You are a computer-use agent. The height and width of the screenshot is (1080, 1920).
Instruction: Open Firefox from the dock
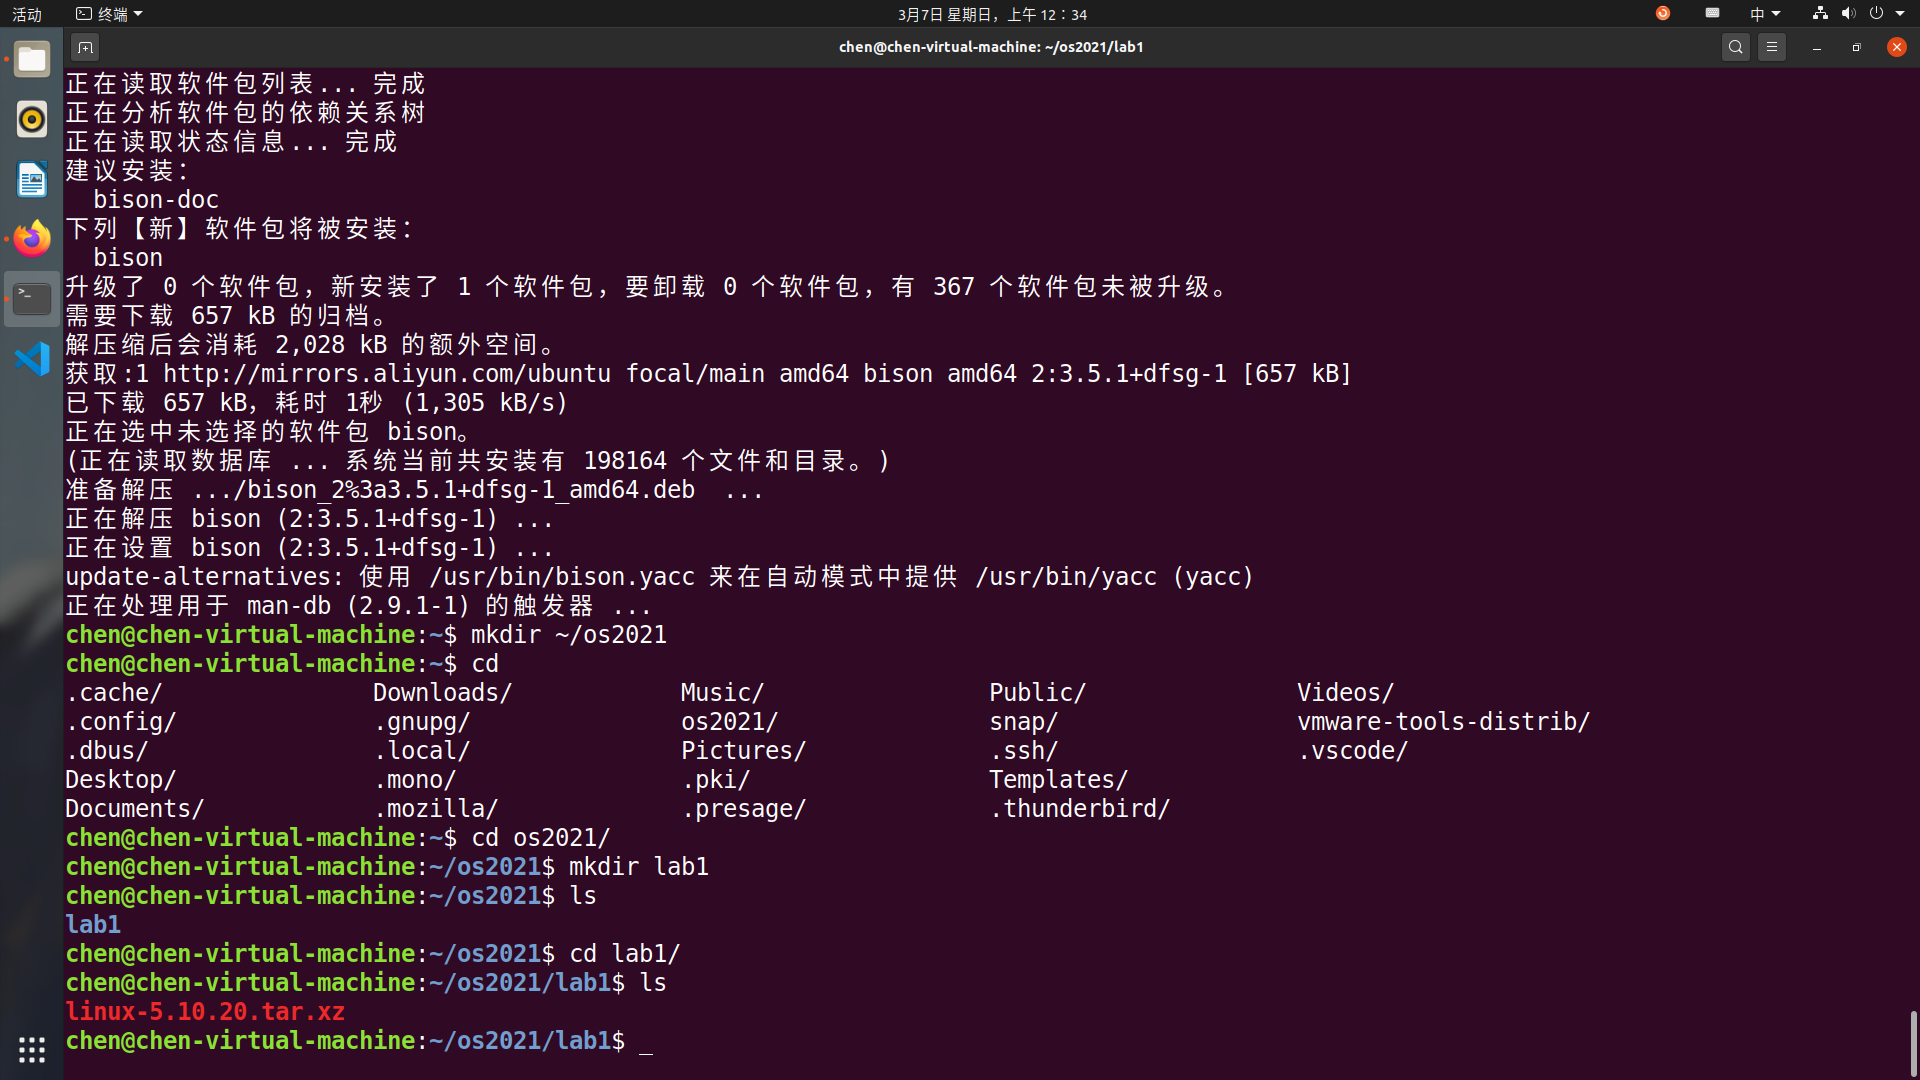pyautogui.click(x=32, y=239)
